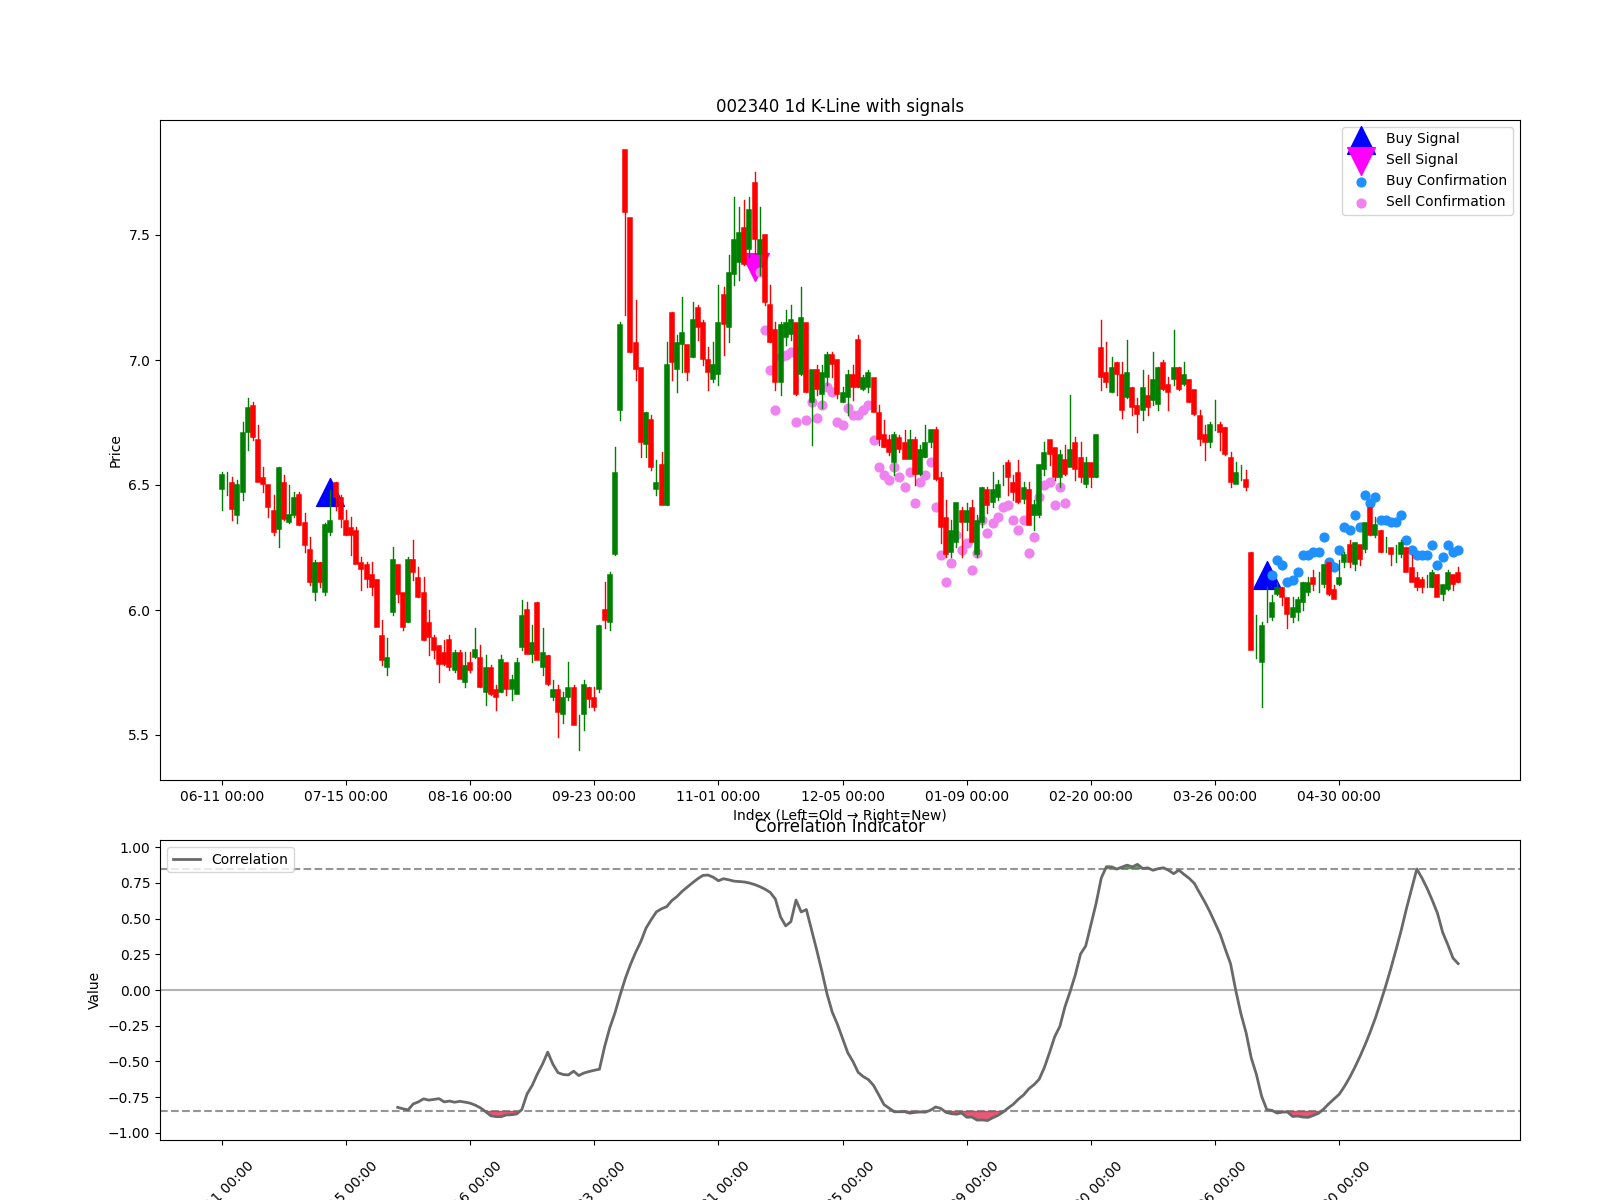1600x1200 pixels.
Task: Click the '04-30 00:00' date tick label
Action: (1339, 796)
